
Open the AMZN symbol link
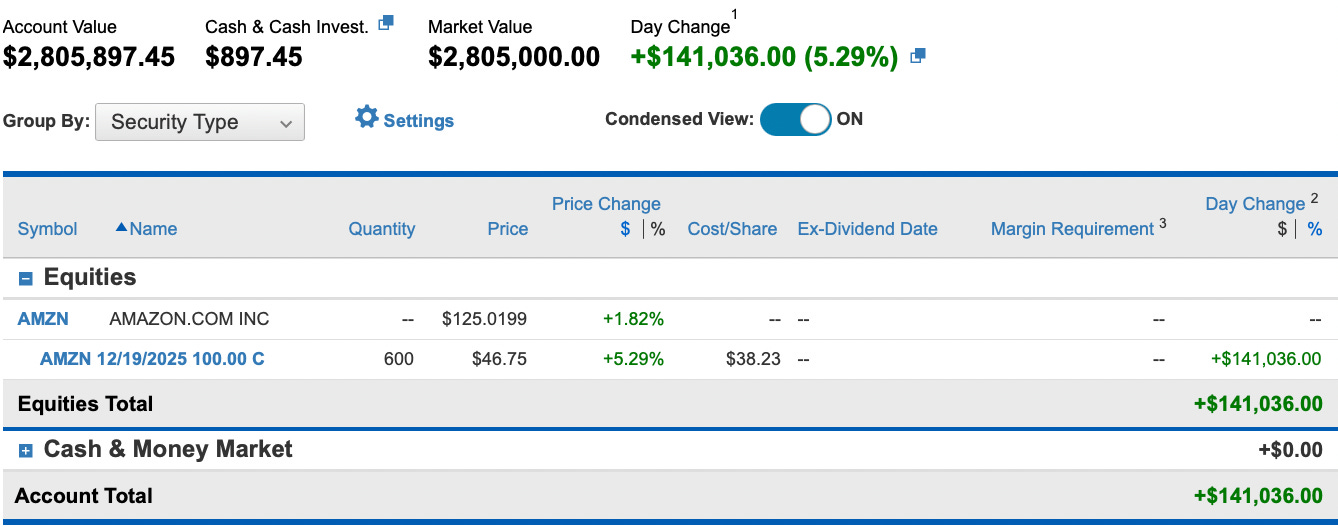[43, 319]
